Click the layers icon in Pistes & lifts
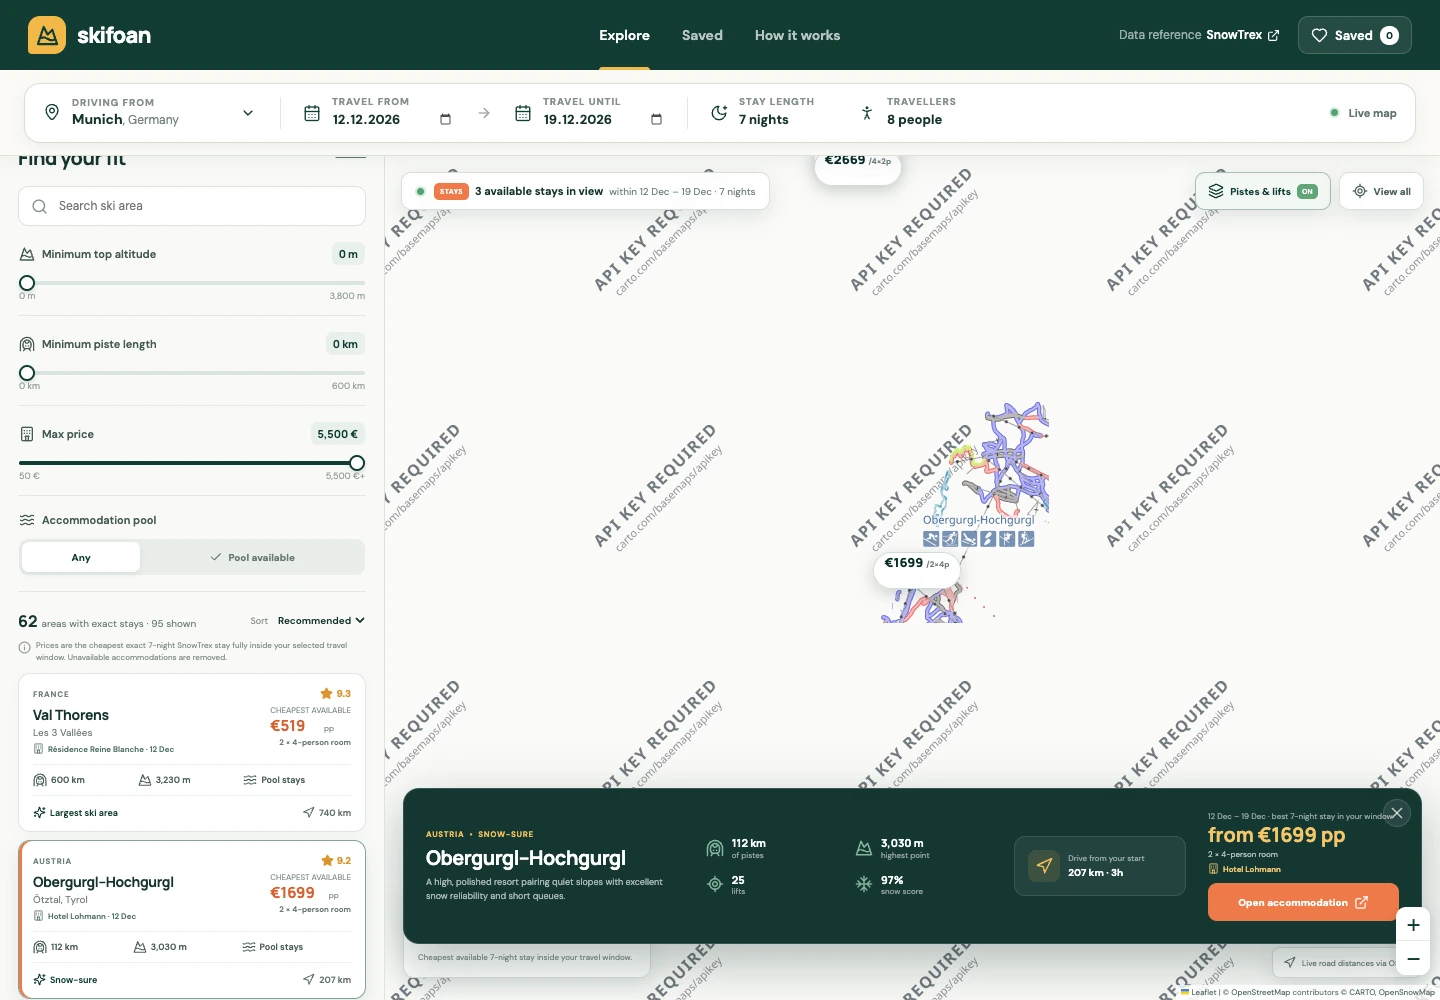Screen dimensions: 1440x1000 coord(1216,191)
